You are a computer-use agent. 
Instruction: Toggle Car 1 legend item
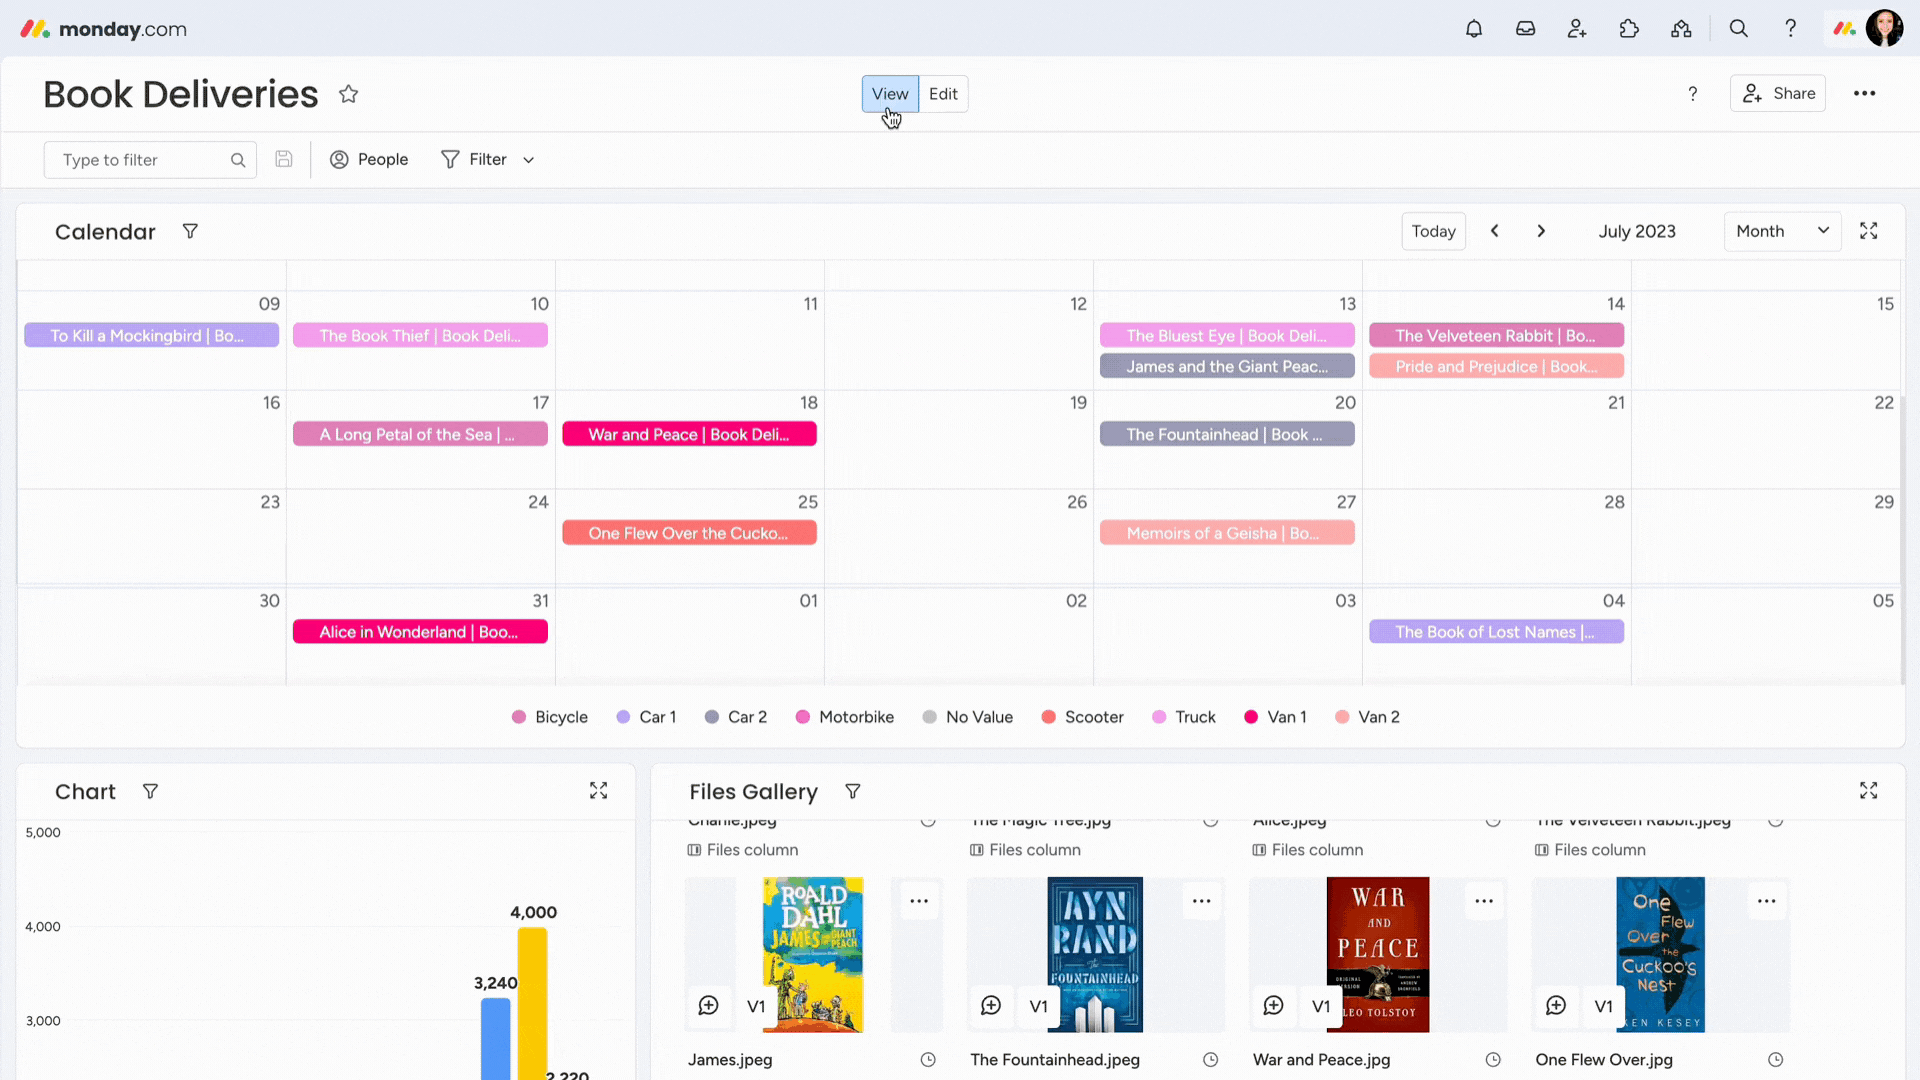[646, 717]
